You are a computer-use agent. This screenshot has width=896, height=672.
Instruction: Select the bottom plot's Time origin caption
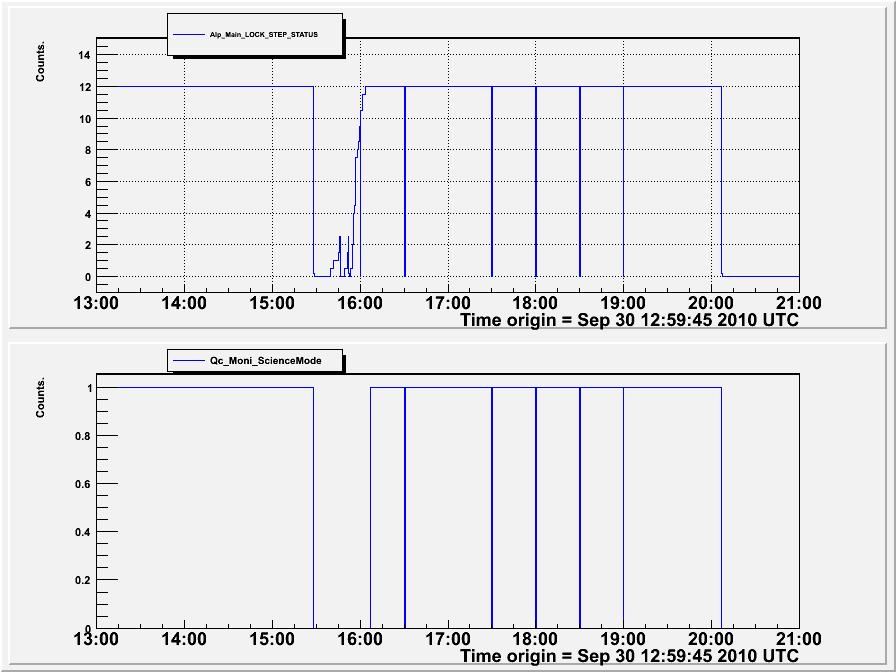coord(630,656)
